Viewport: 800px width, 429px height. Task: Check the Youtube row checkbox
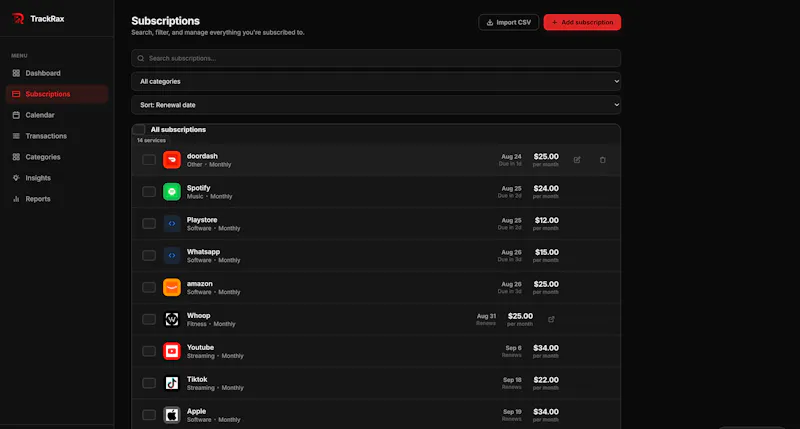[x=149, y=351]
